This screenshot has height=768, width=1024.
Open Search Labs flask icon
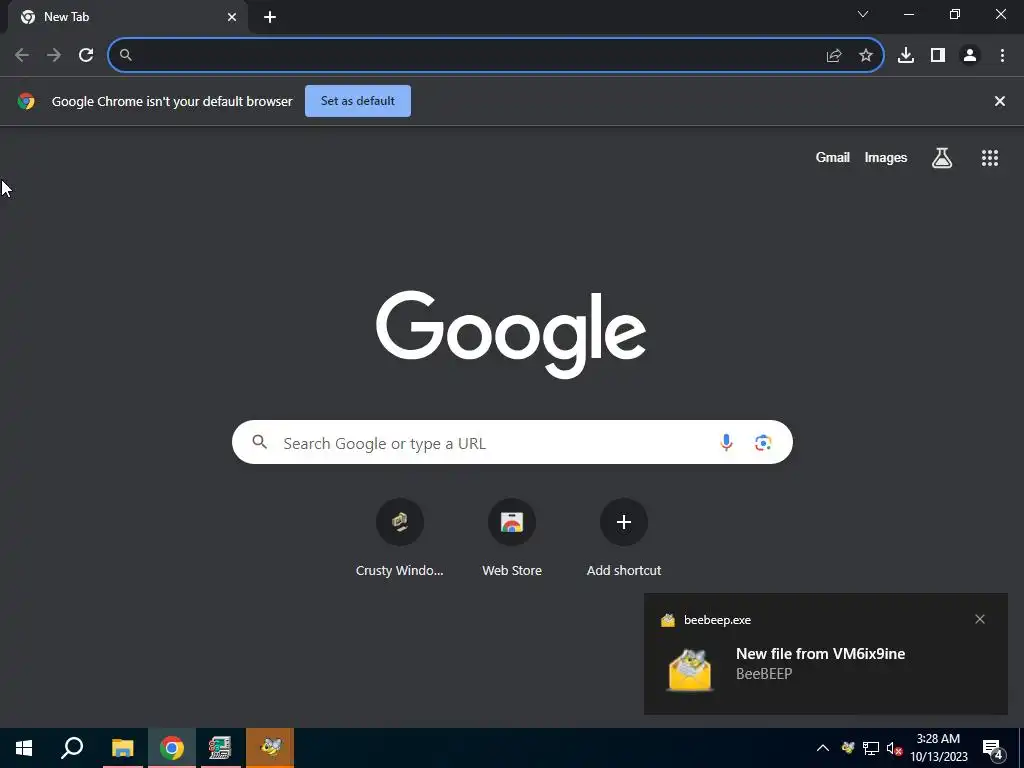pos(942,157)
